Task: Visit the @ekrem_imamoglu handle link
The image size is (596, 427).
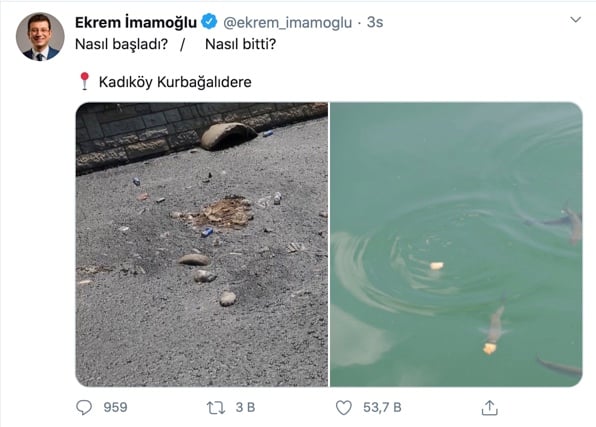Action: point(287,23)
